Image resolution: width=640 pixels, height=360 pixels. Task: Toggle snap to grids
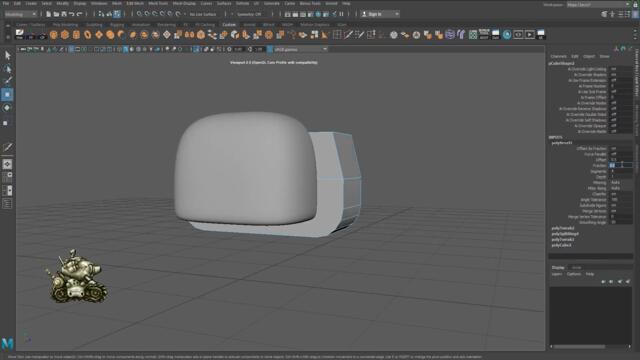pos(139,14)
